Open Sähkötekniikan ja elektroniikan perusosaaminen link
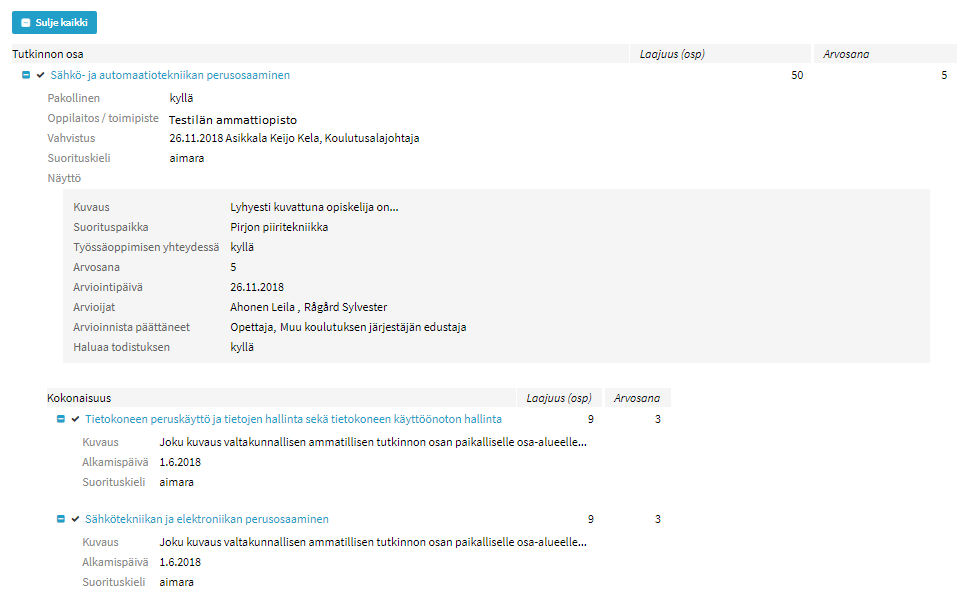The width and height of the screenshot is (958, 602). tap(207, 519)
